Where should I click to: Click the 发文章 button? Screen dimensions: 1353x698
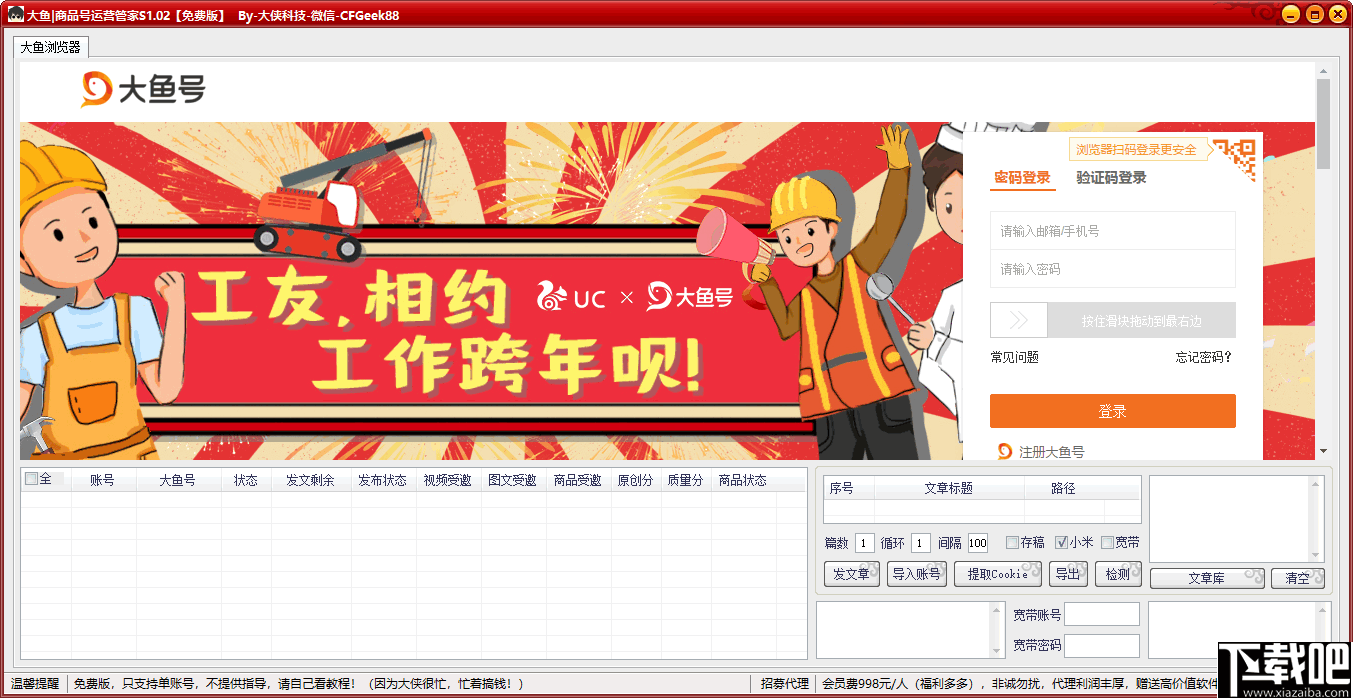point(851,573)
